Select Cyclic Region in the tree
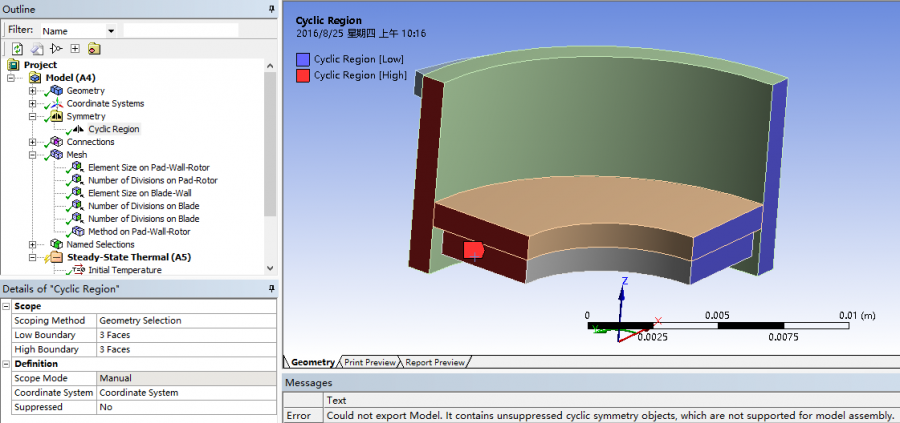Viewport: 900px width, 423px height. (x=114, y=129)
